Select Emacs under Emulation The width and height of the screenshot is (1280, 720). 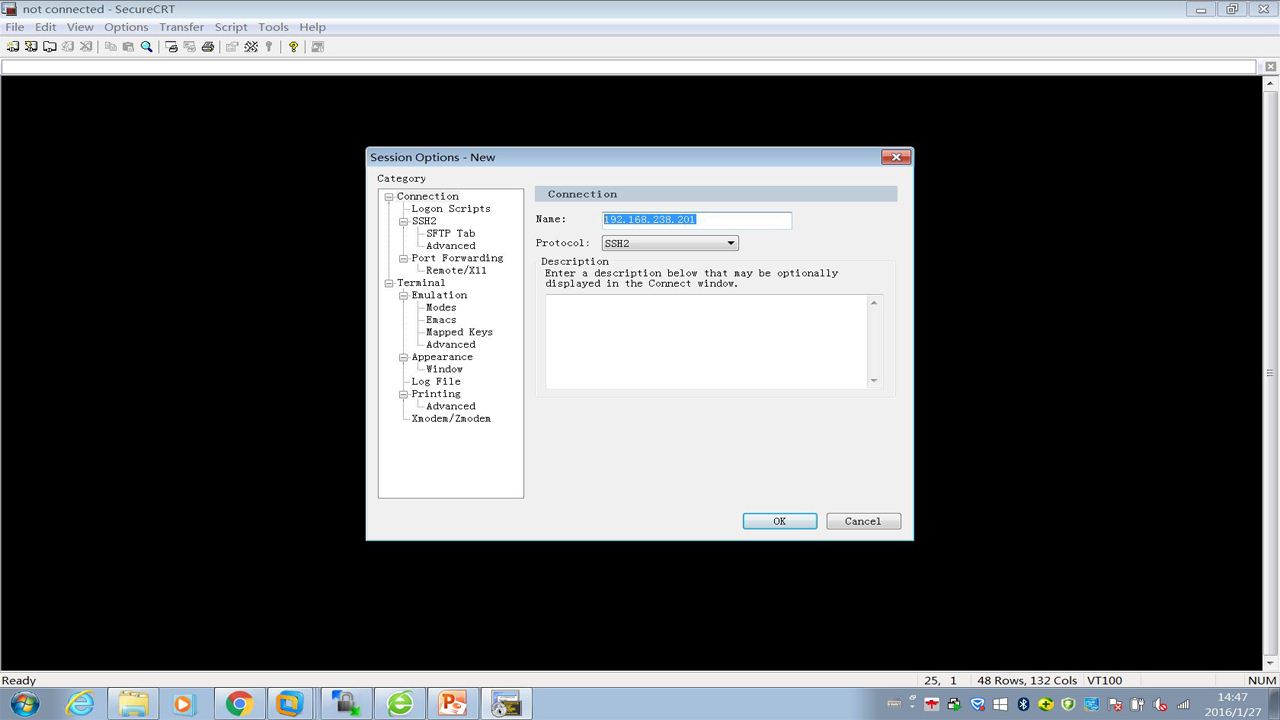(441, 320)
